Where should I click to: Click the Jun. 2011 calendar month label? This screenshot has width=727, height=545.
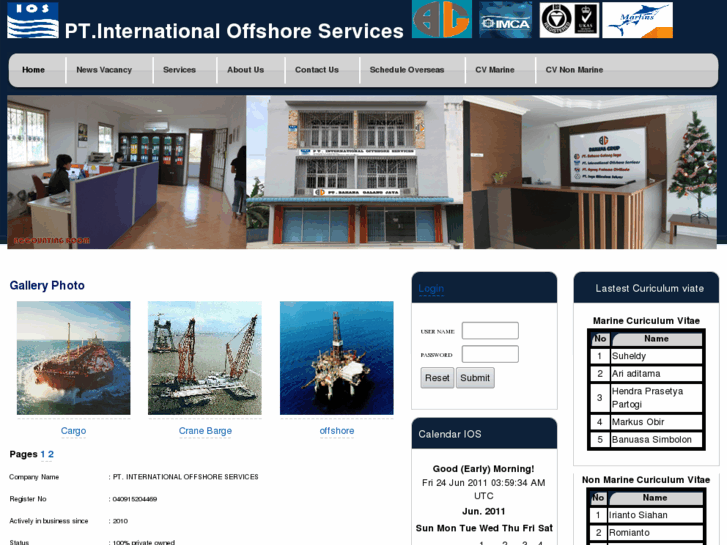point(484,511)
